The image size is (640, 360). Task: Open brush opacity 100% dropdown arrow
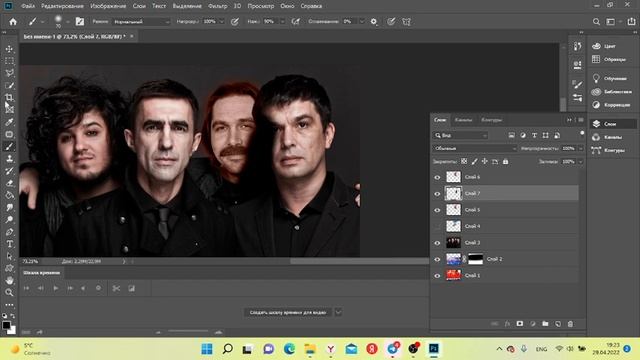222,22
